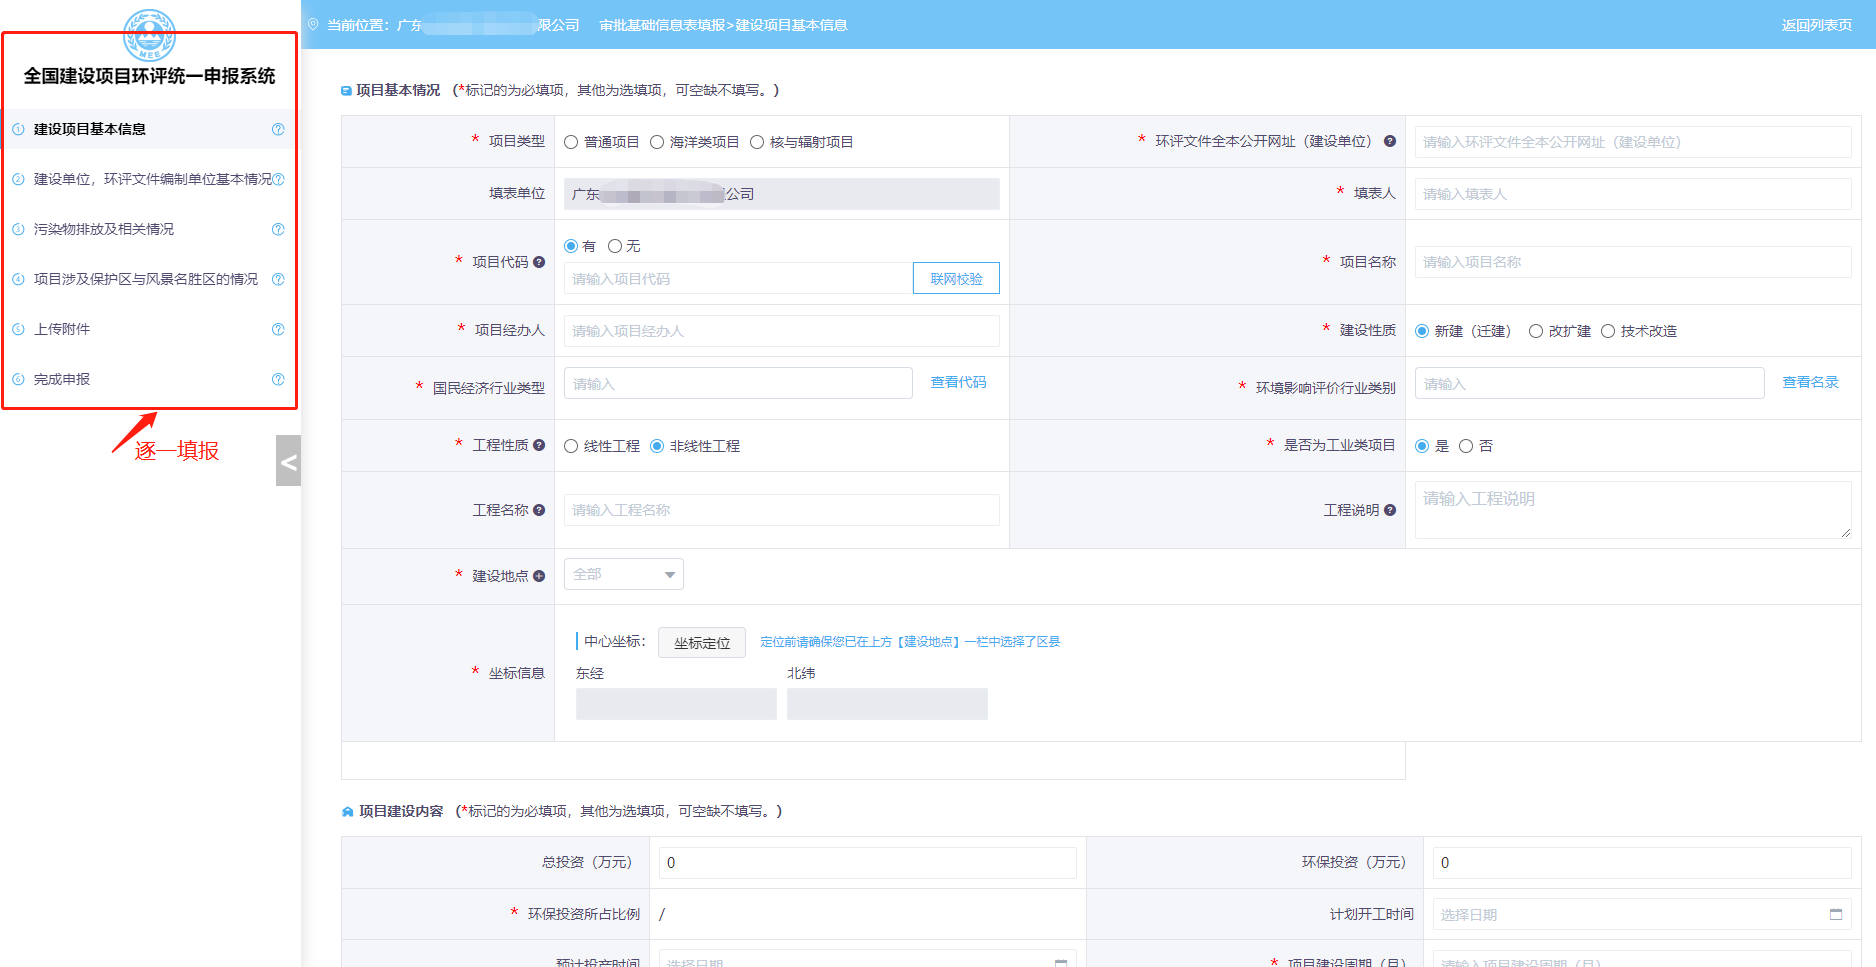This screenshot has width=1876, height=967.
Task: Collapse the left sidebar with arrow handle
Action: coord(288,461)
